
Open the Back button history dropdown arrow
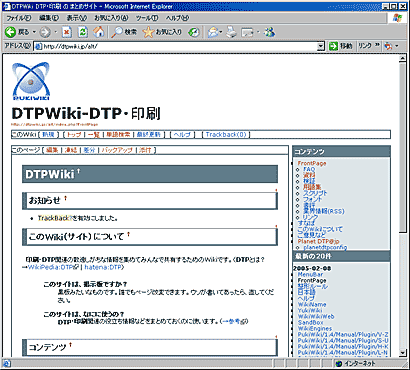click(34, 32)
